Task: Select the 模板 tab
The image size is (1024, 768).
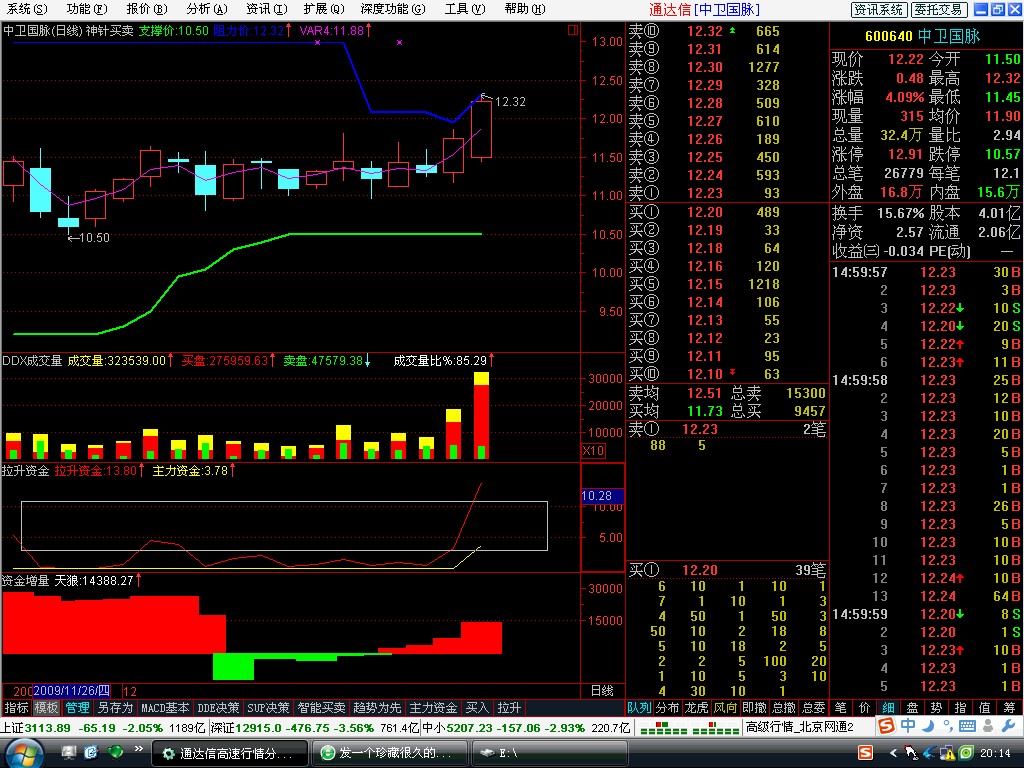Action: [46, 708]
